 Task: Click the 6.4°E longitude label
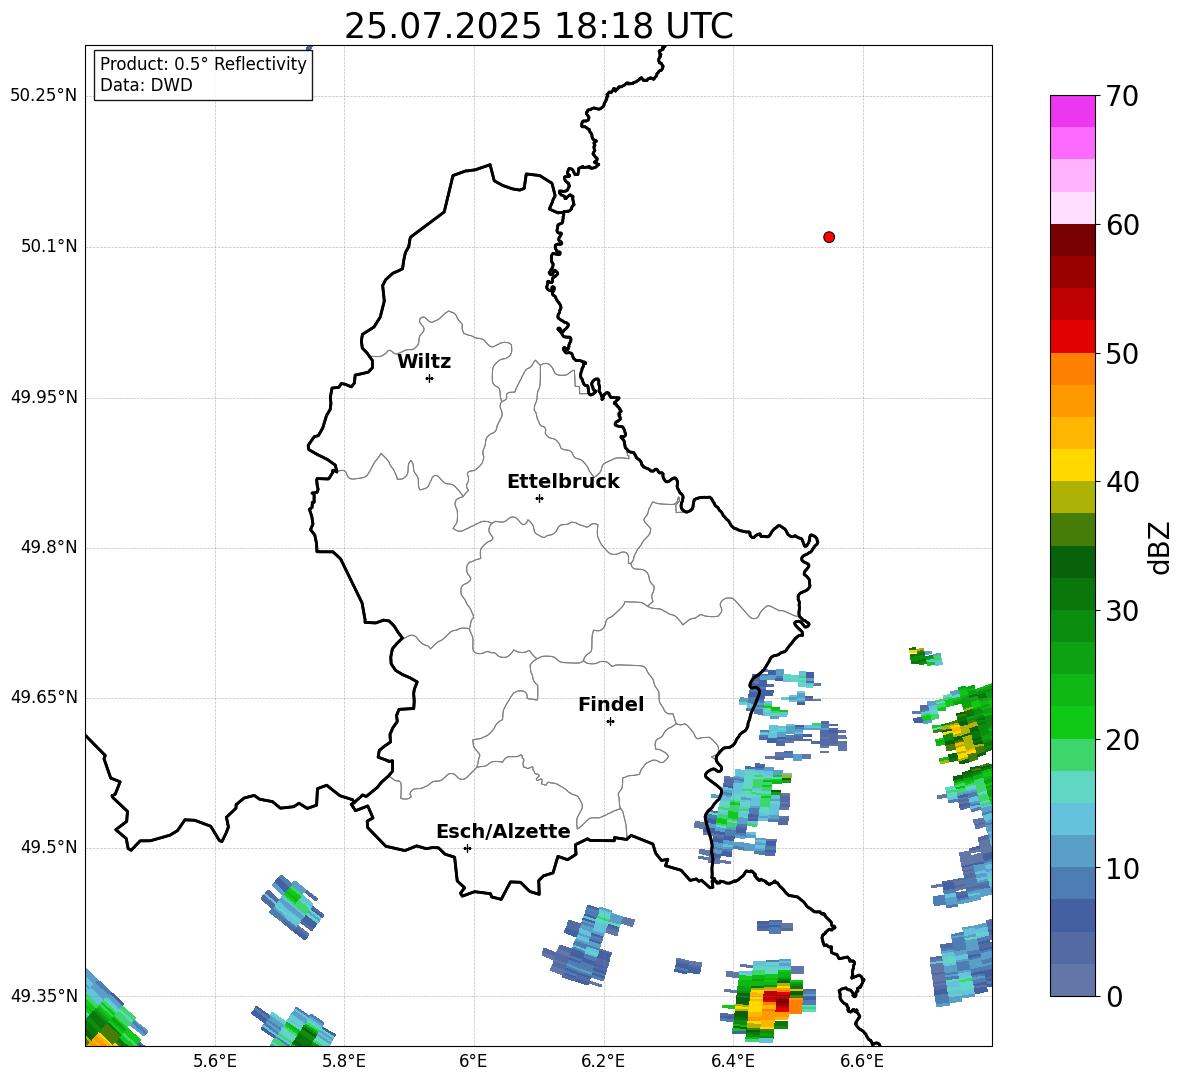(x=732, y=1061)
